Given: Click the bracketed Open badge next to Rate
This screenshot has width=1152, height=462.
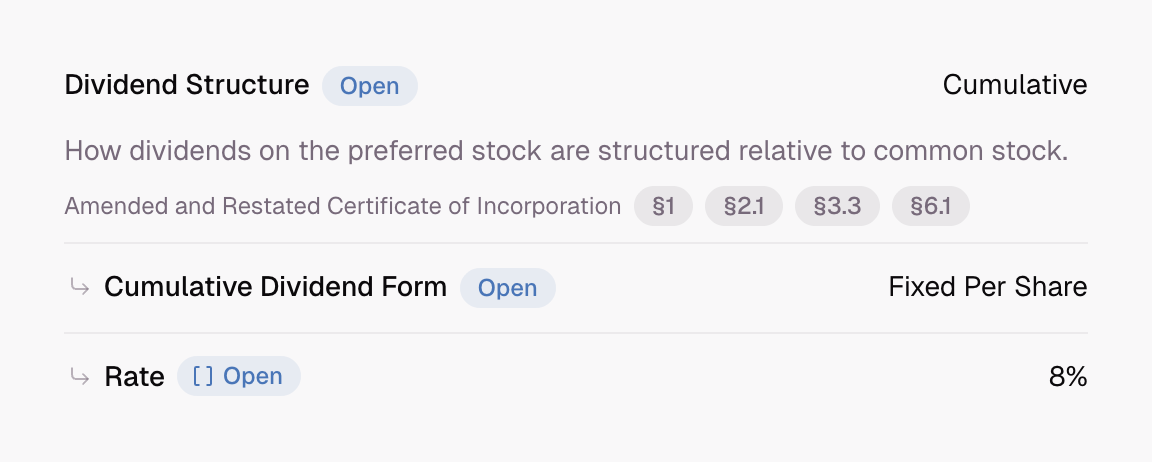Looking at the screenshot, I should [x=239, y=376].
